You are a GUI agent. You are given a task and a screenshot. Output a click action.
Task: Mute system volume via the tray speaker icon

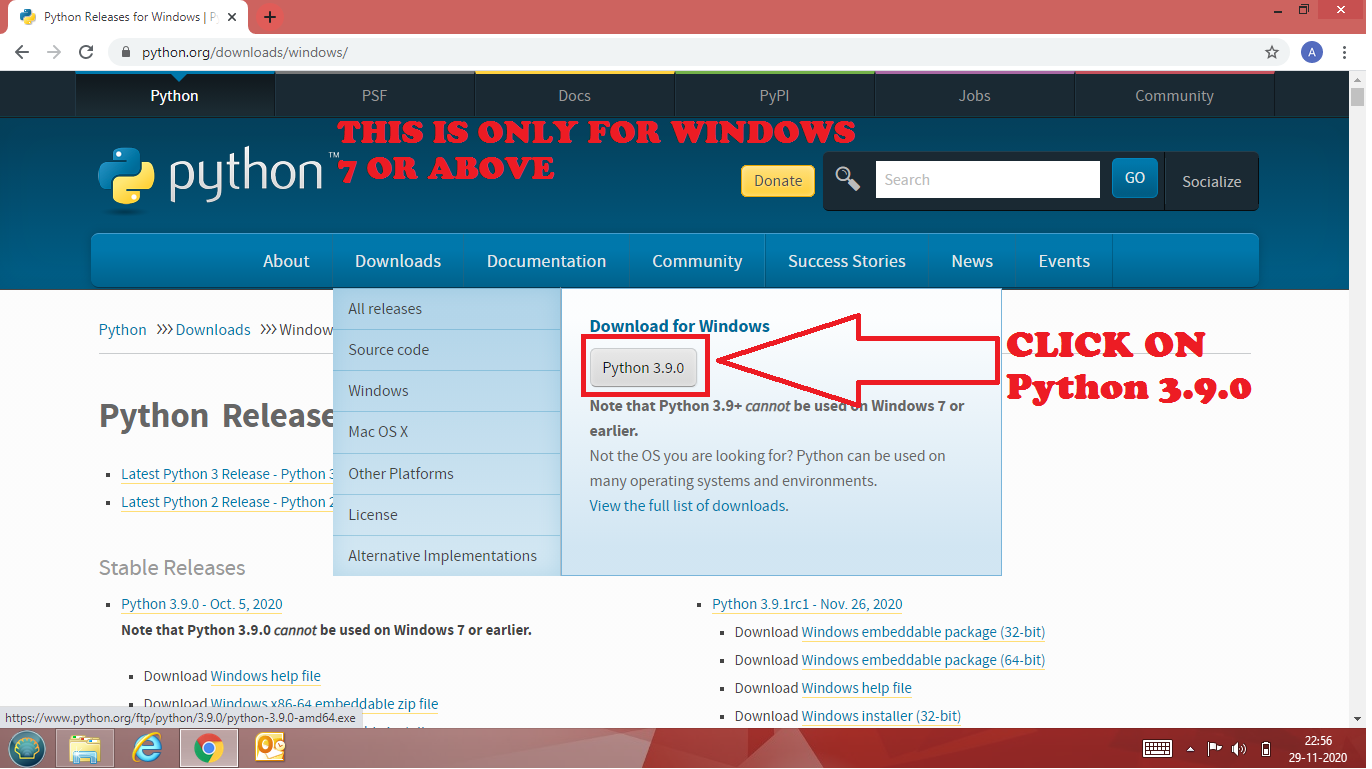1237,748
